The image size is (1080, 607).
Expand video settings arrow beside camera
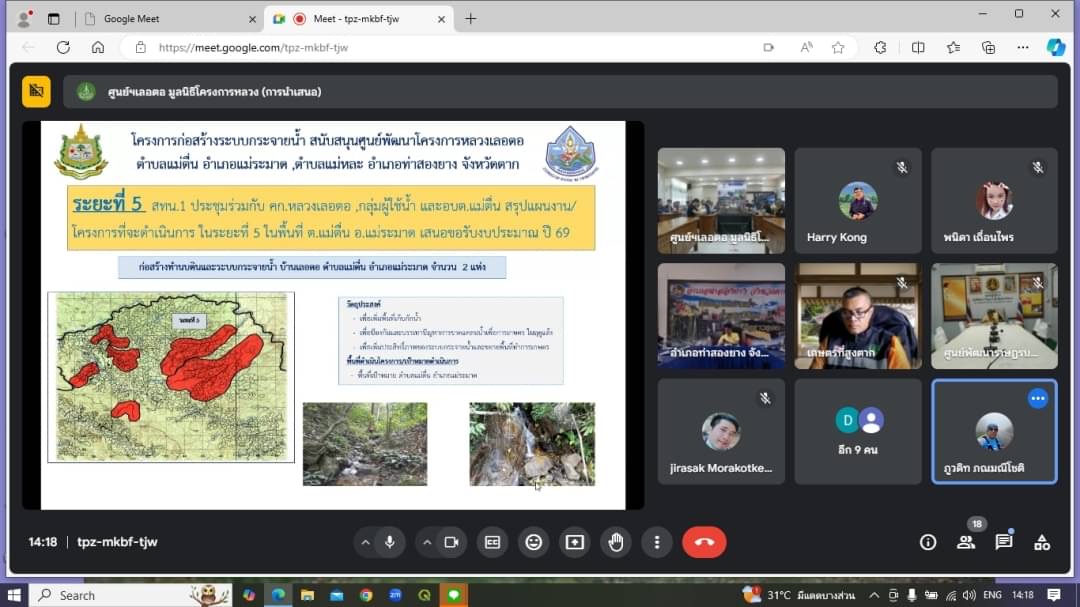427,542
